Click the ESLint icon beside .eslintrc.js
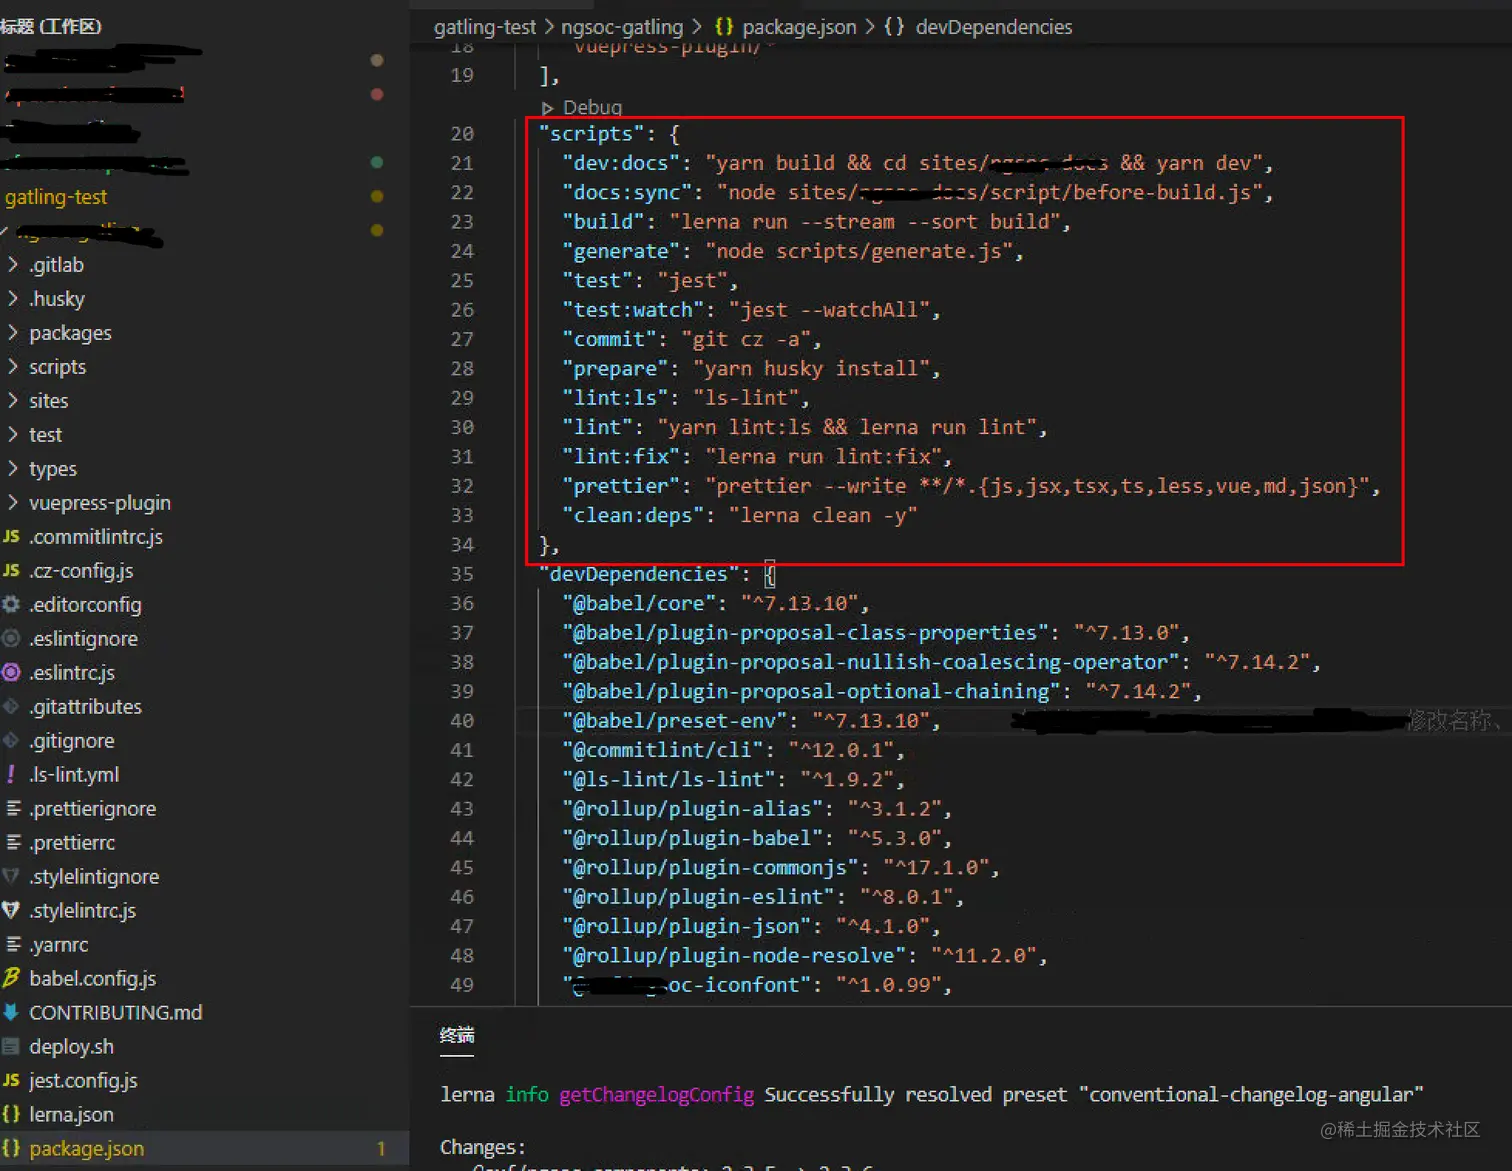This screenshot has height=1171, width=1512. pyautogui.click(x=11, y=673)
